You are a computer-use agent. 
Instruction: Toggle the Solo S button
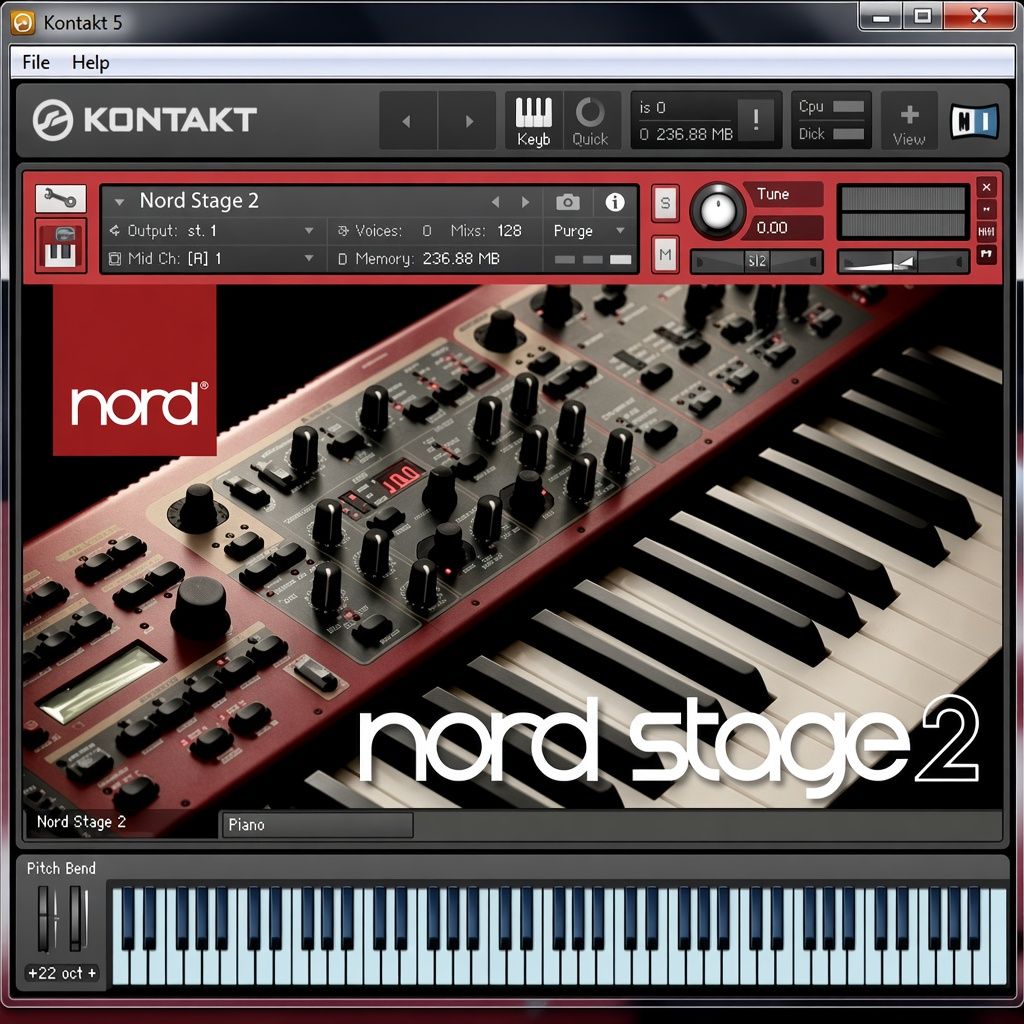[x=665, y=203]
